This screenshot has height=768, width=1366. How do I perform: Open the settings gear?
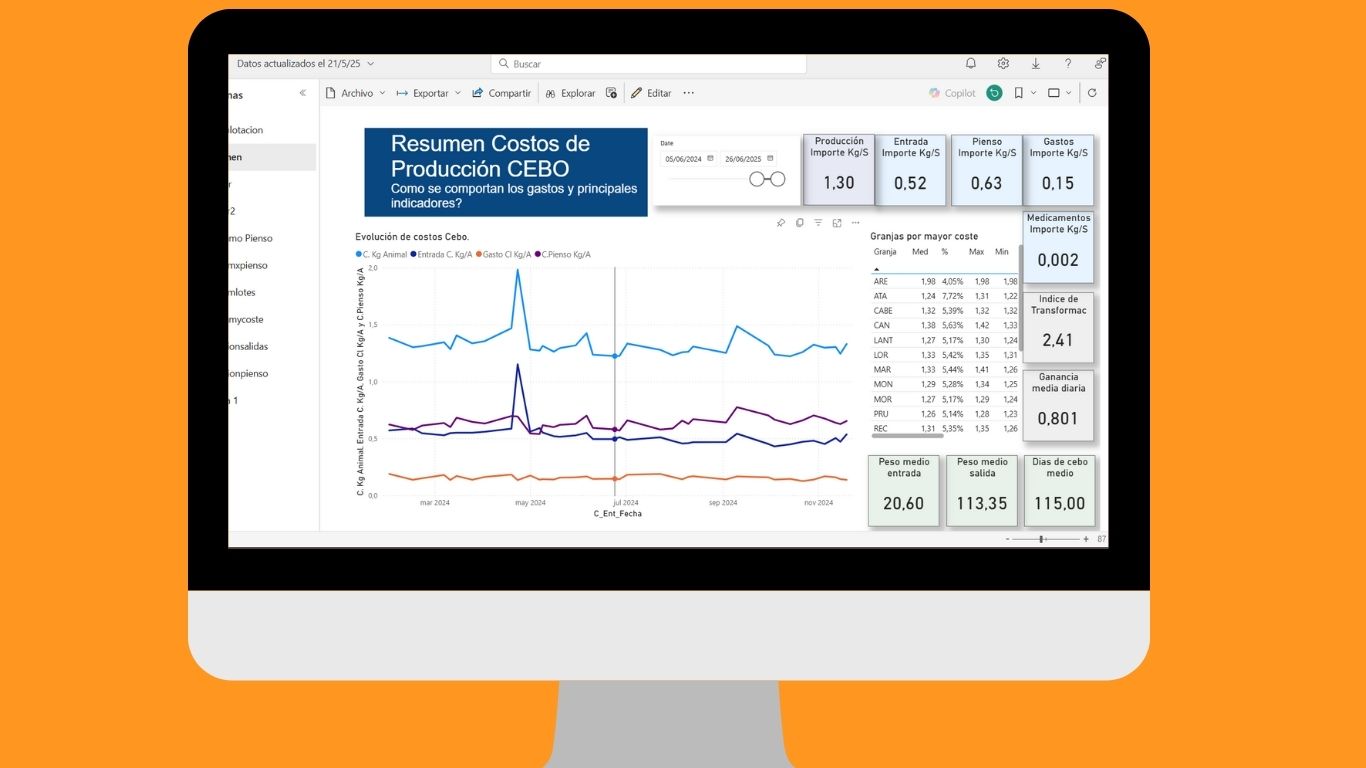1003,63
